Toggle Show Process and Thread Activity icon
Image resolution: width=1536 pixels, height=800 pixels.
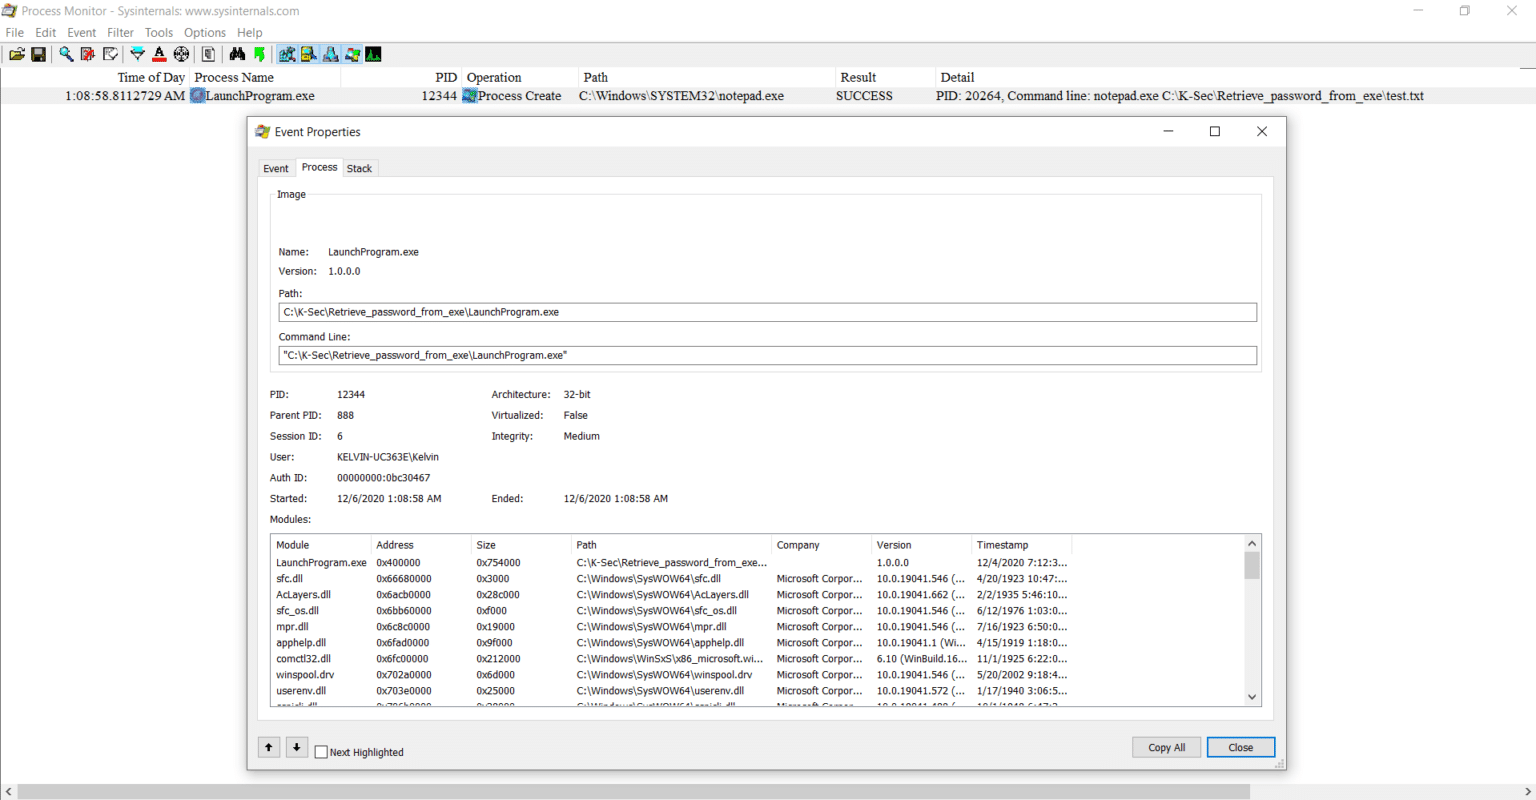[x=352, y=54]
